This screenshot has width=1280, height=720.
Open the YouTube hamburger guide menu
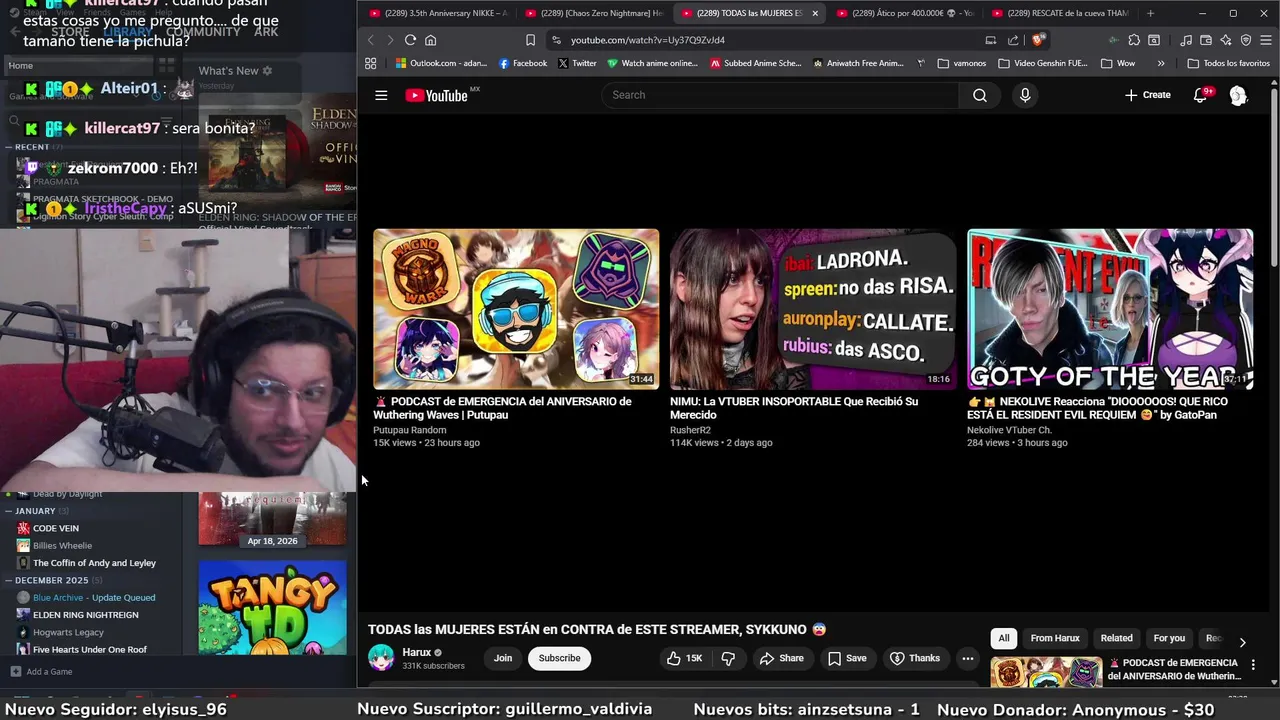381,95
